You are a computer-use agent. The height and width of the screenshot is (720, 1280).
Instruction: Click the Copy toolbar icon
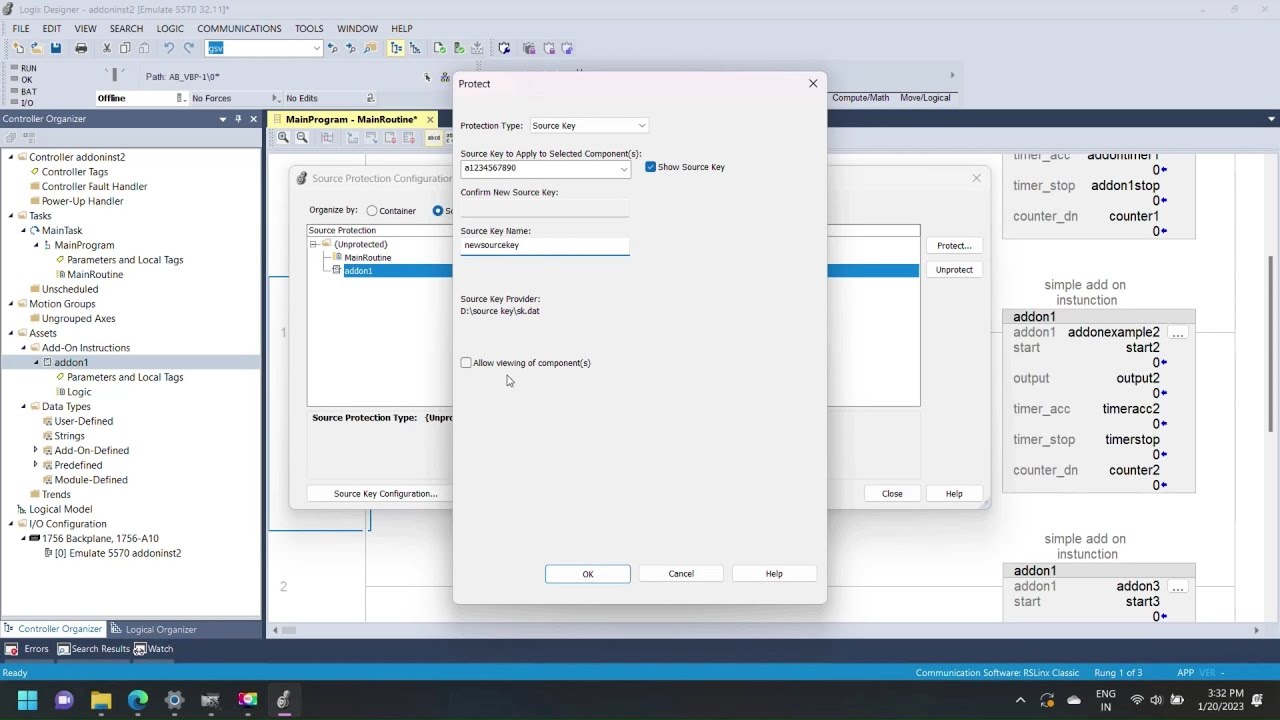pos(125,48)
